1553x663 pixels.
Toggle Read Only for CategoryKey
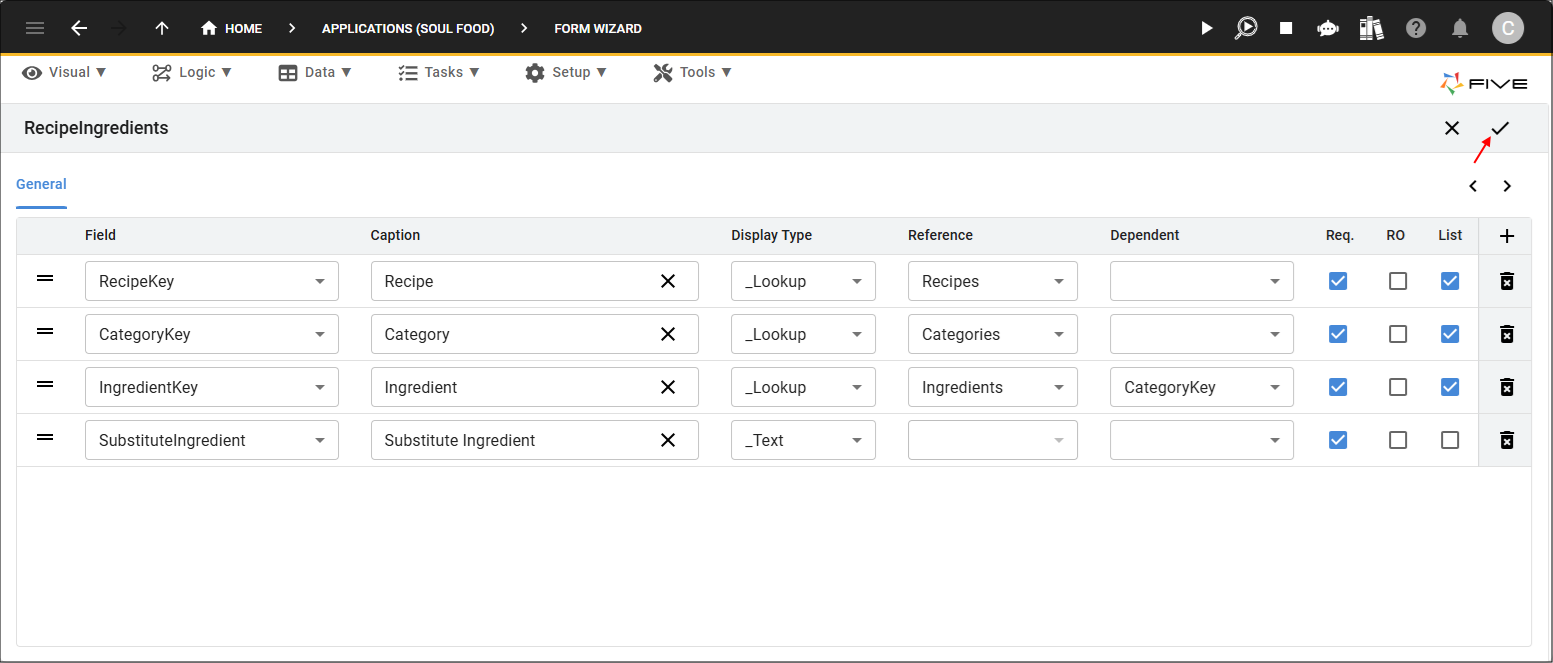[1398, 334]
